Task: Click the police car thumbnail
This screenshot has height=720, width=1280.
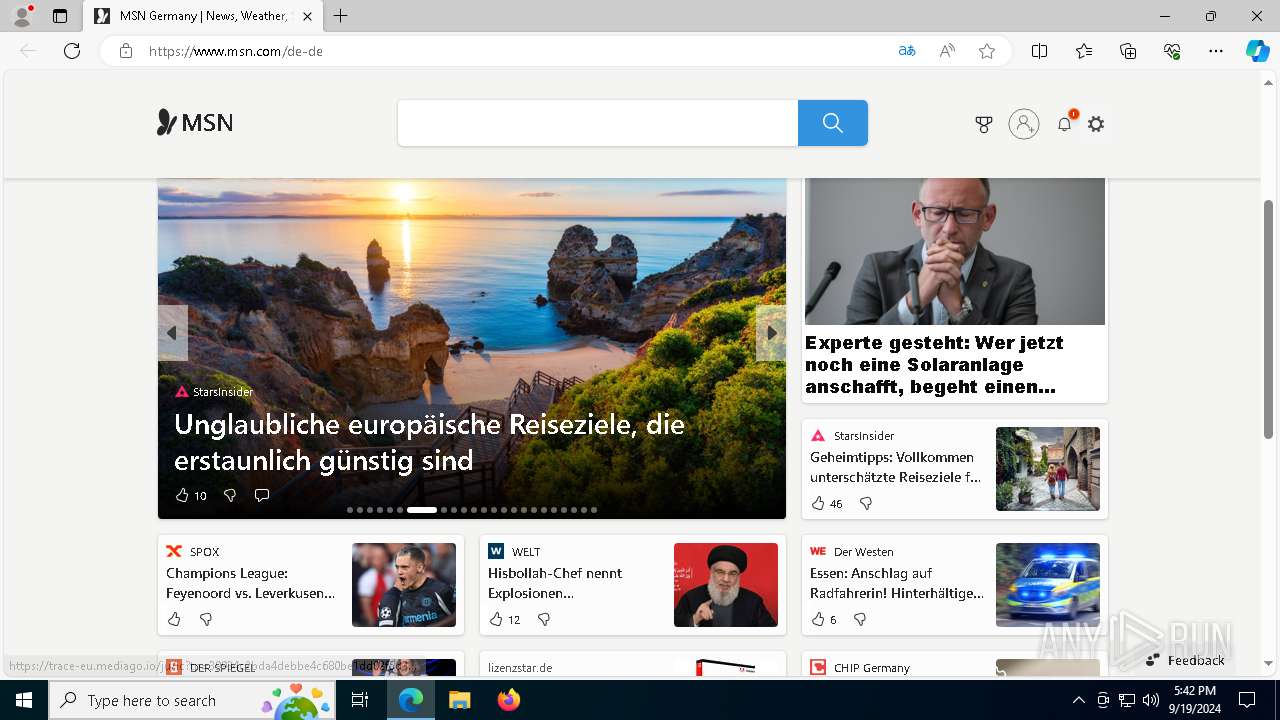Action: point(1048,585)
